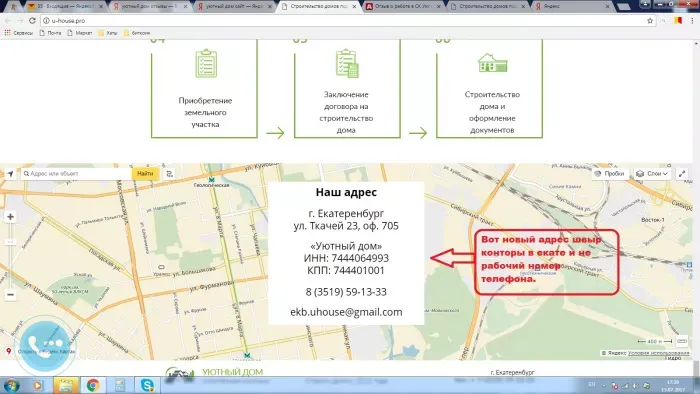Click phone number 8 (3519) 59-13-33
Screen dimensions: 700x394
(x=346, y=292)
